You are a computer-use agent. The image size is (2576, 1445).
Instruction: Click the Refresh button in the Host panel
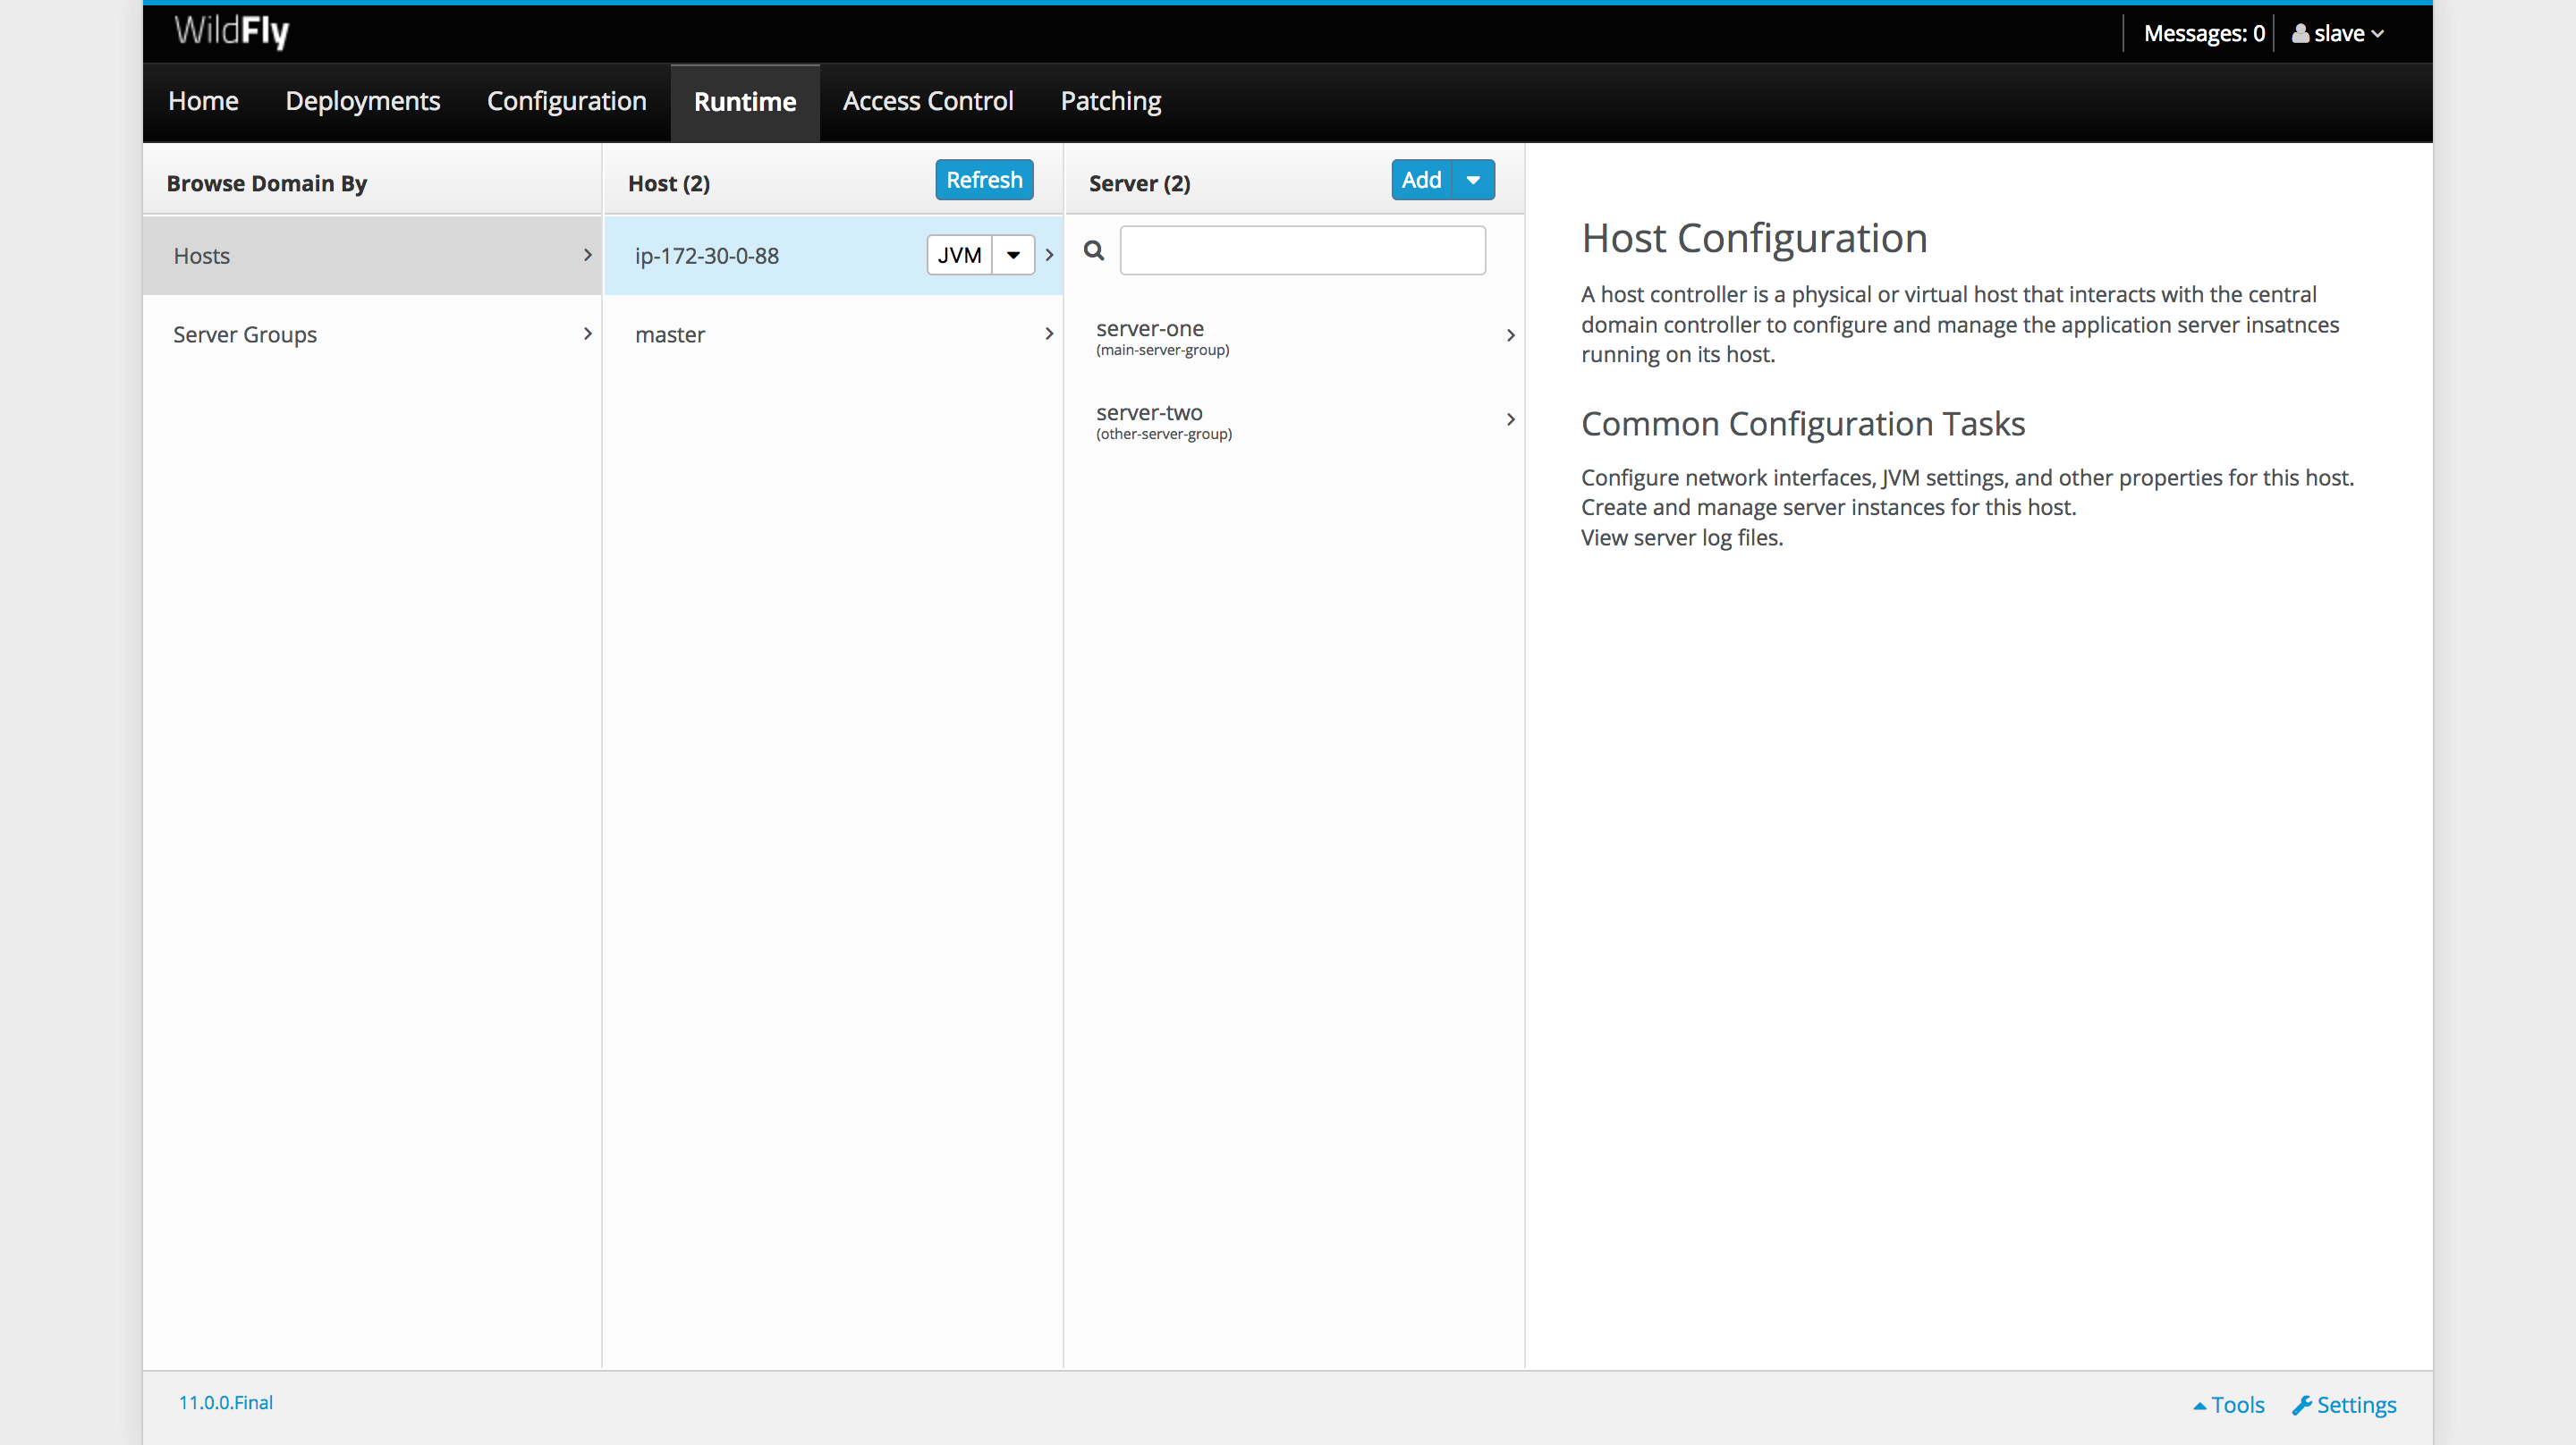[983, 179]
